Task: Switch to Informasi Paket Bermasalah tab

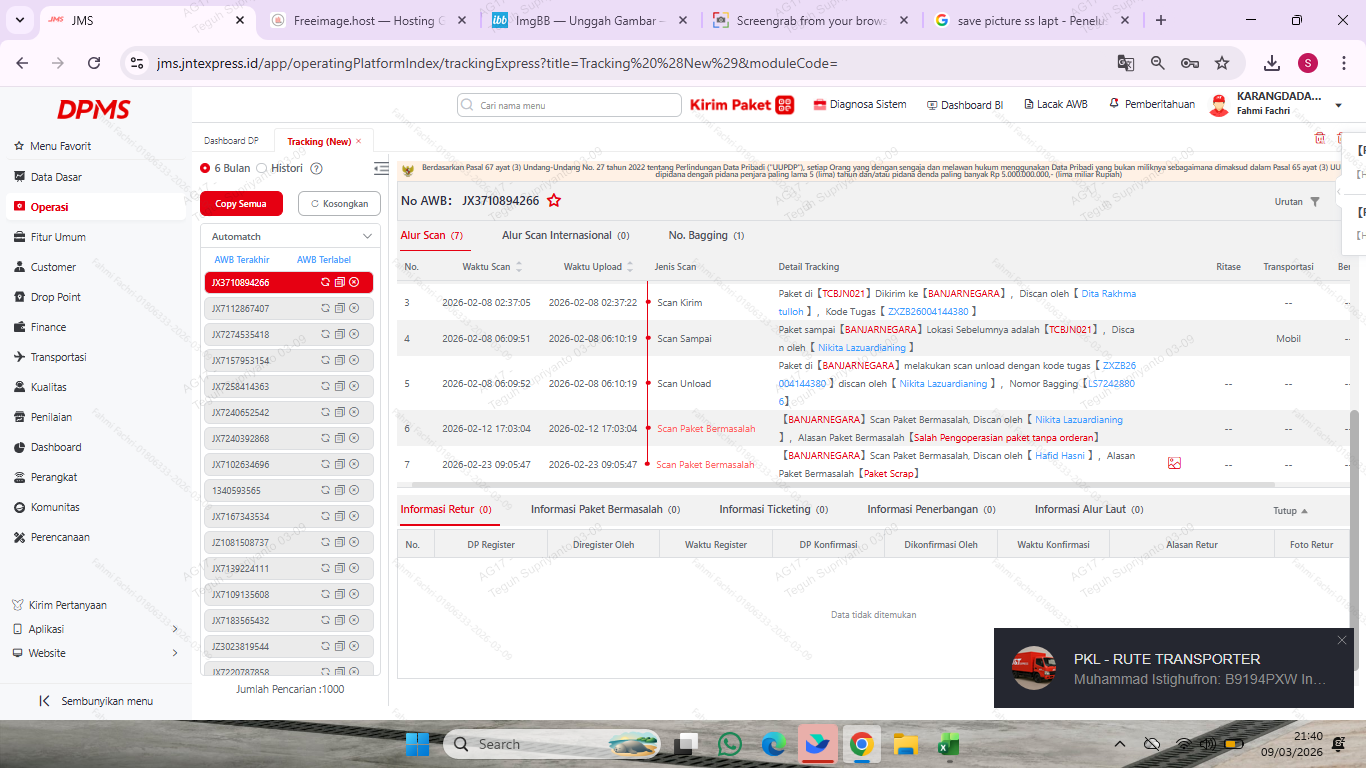Action: (x=605, y=509)
